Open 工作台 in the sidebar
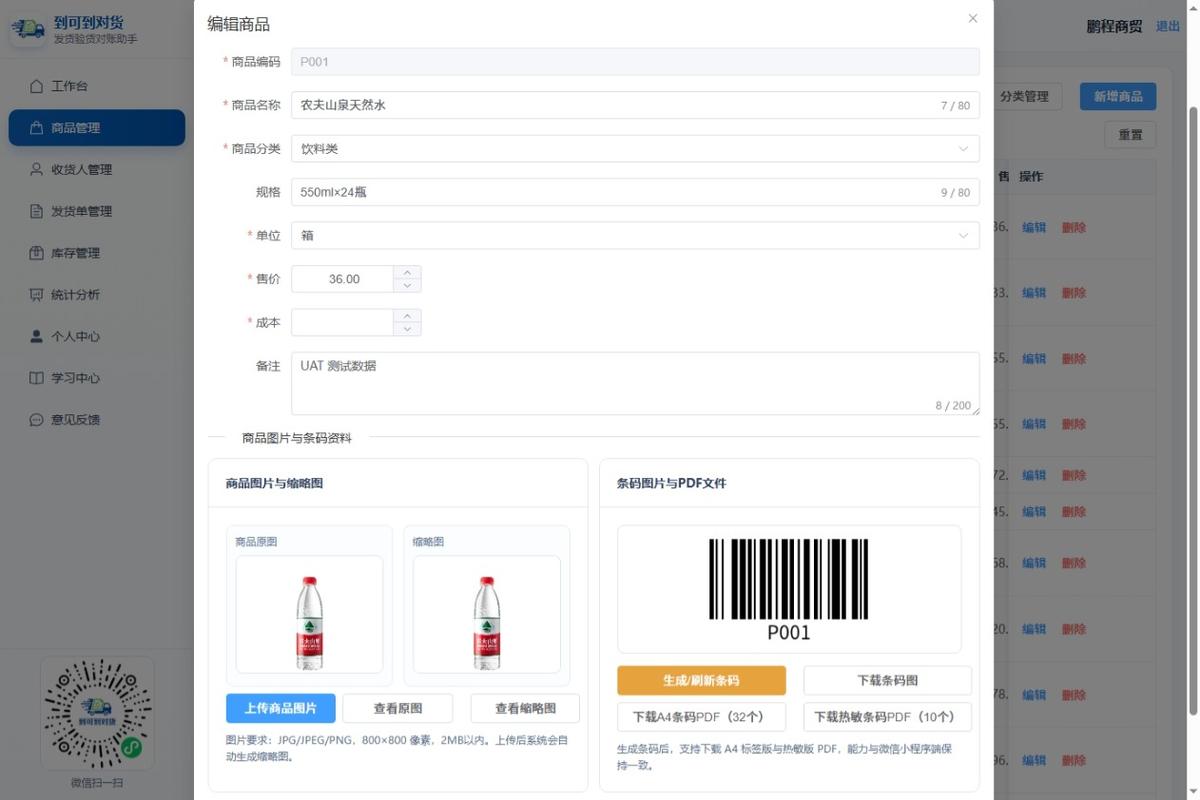The width and height of the screenshot is (1200, 800). 97,86
